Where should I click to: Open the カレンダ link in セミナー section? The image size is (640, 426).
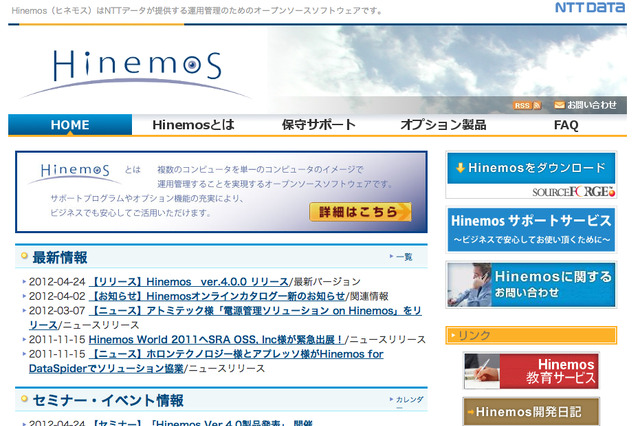[407, 399]
